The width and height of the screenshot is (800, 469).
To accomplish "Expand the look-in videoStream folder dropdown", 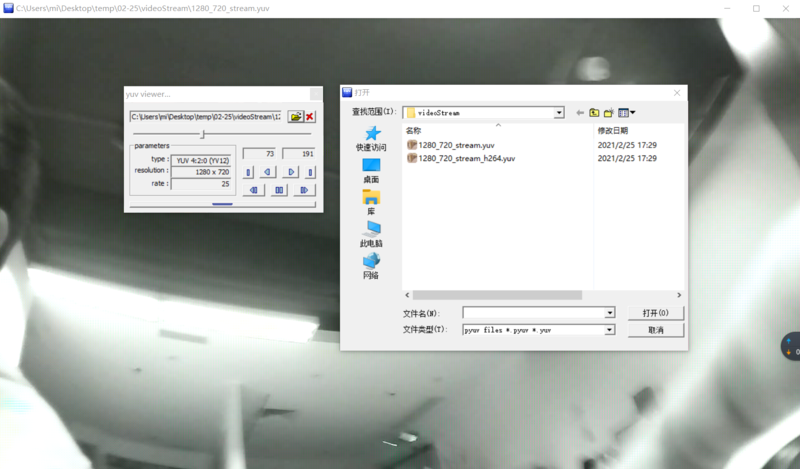I will coord(559,113).
